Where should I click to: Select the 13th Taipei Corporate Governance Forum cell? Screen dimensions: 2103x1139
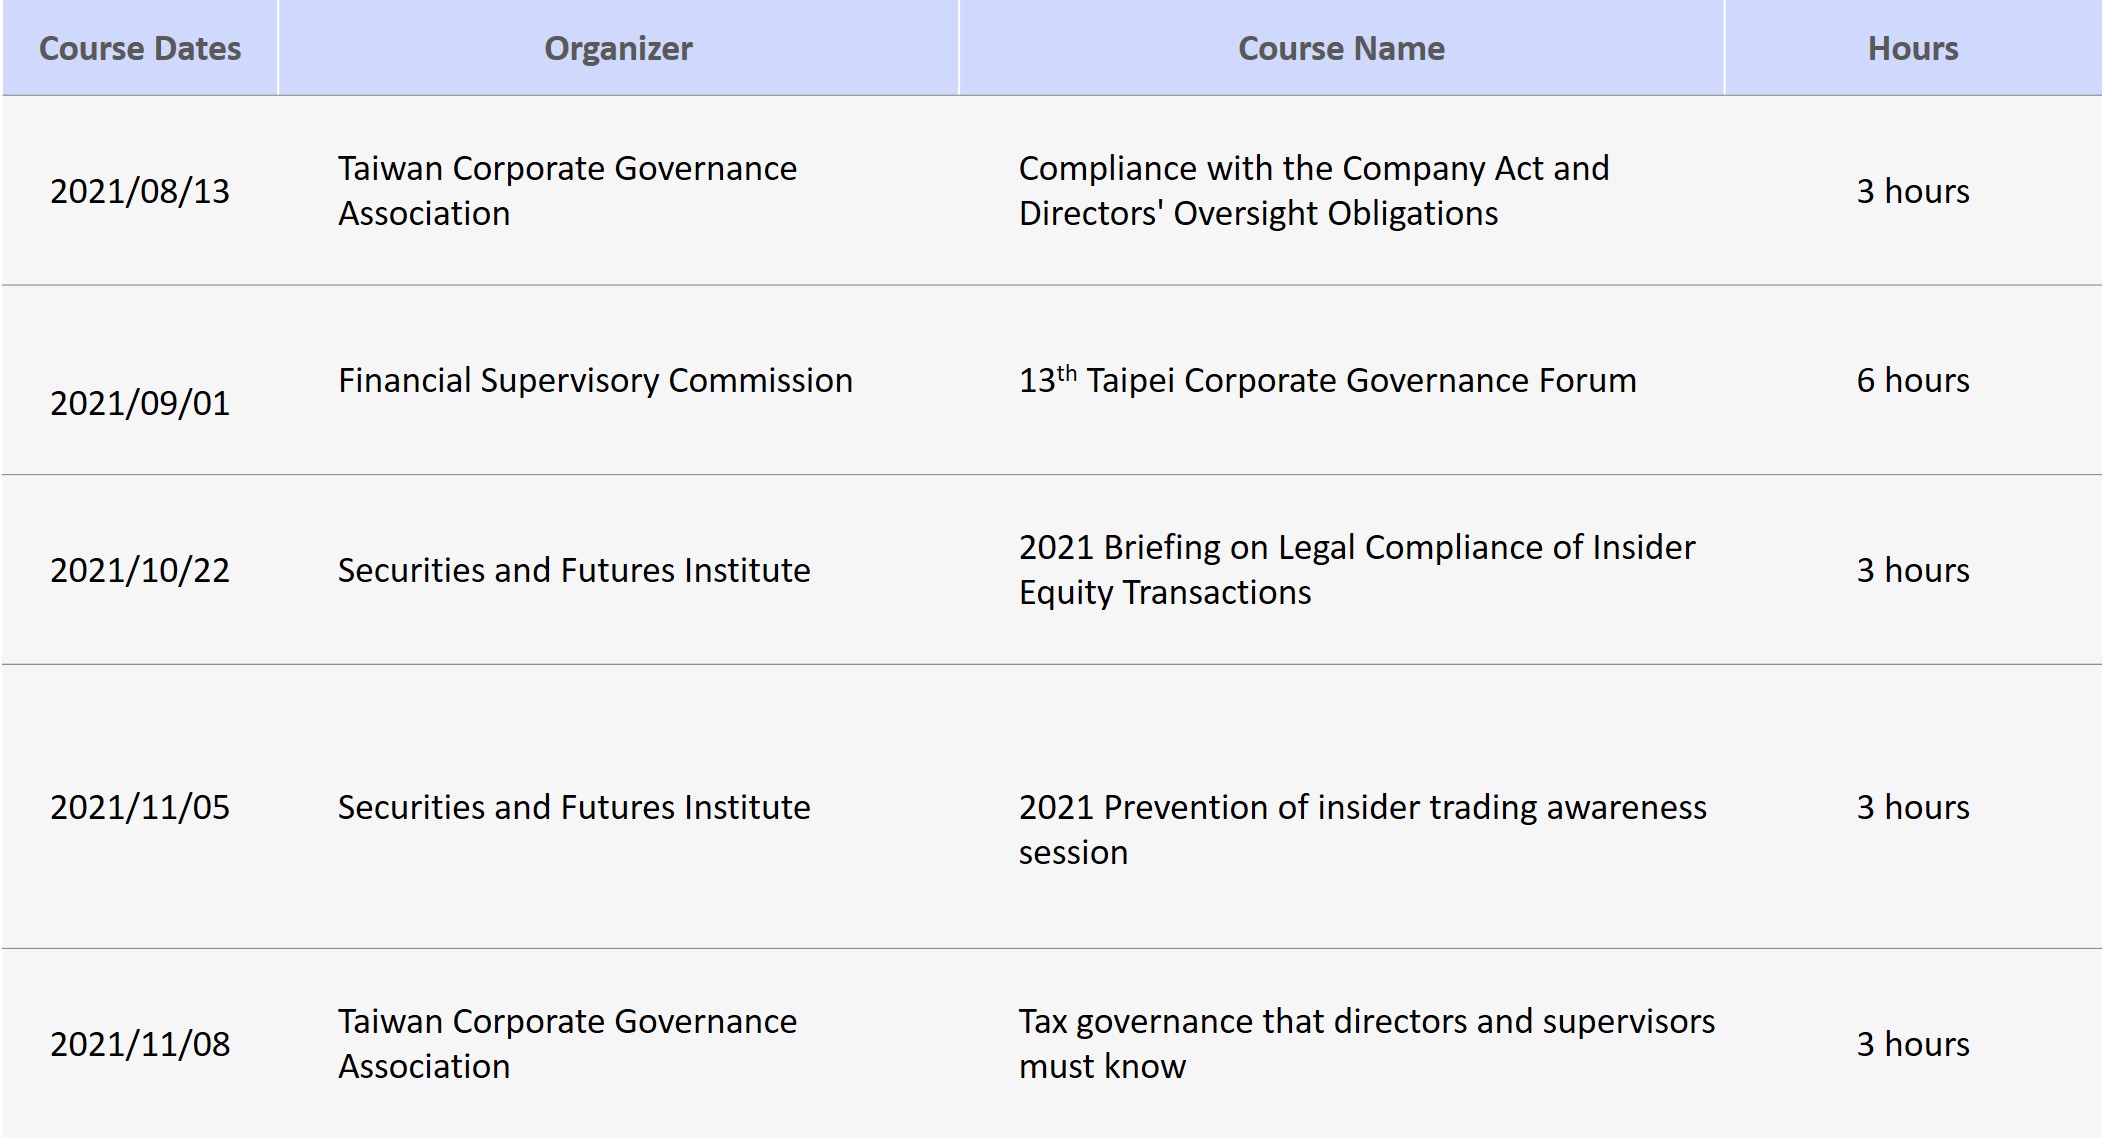click(1327, 380)
